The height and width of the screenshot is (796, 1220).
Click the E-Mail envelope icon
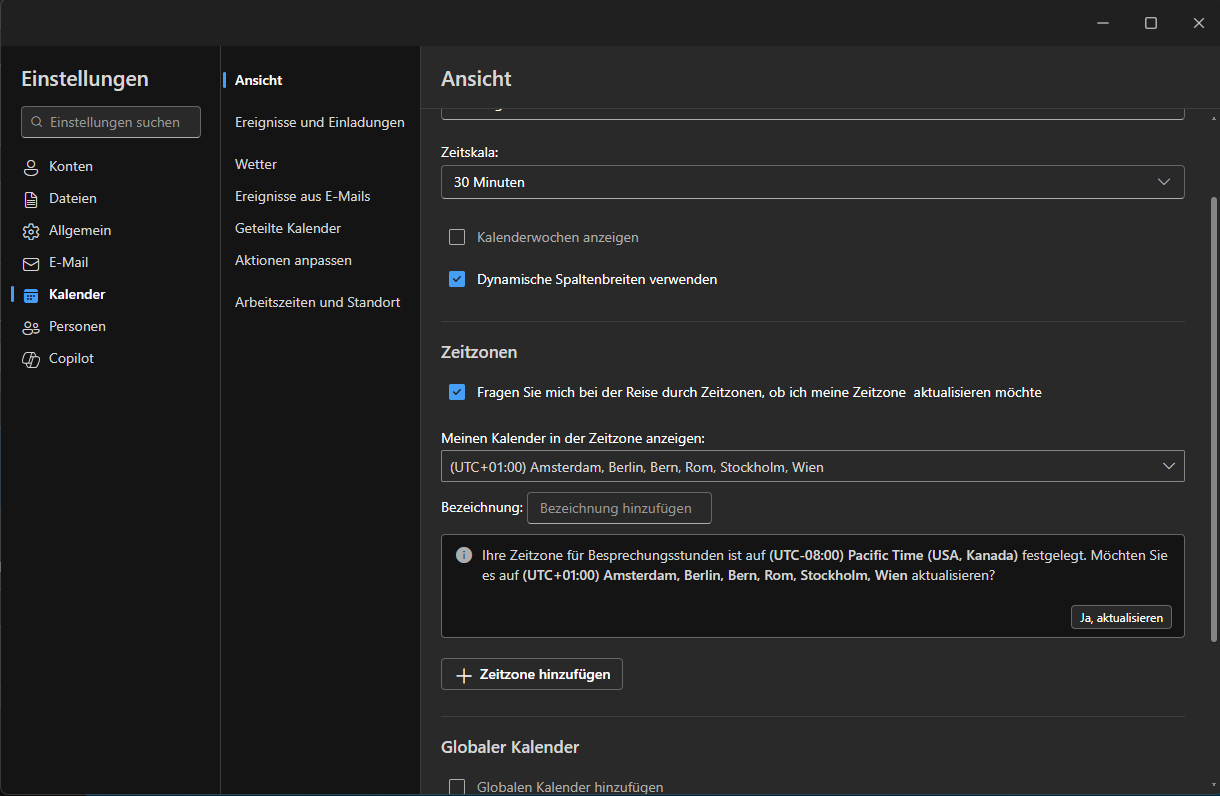coord(31,263)
